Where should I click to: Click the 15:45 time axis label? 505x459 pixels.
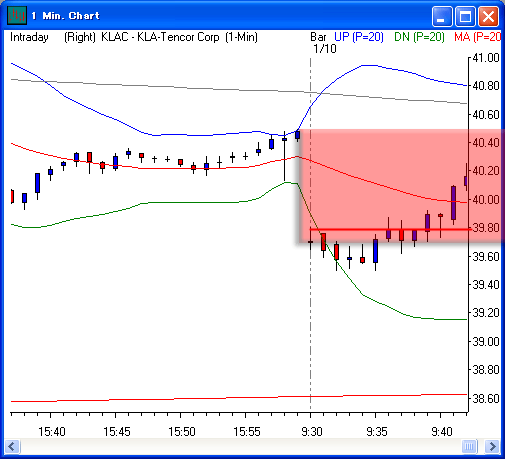(117, 432)
